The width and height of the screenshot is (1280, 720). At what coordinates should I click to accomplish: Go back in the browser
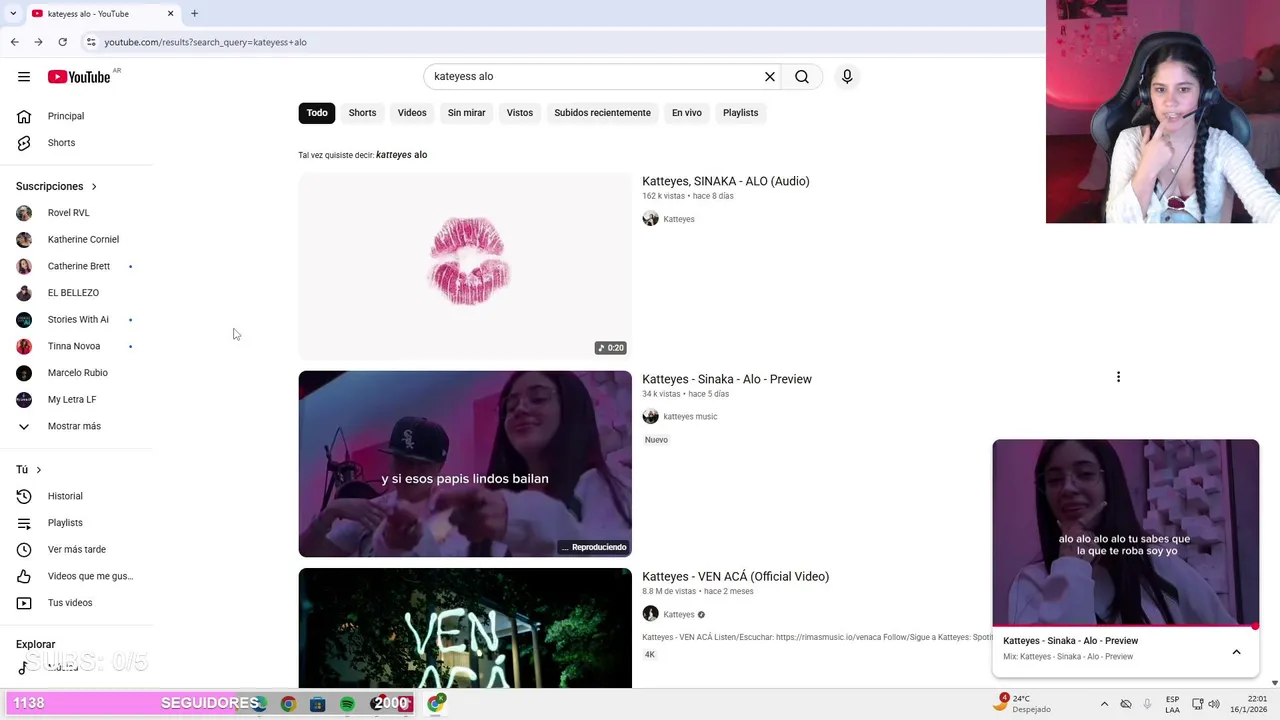[x=14, y=42]
